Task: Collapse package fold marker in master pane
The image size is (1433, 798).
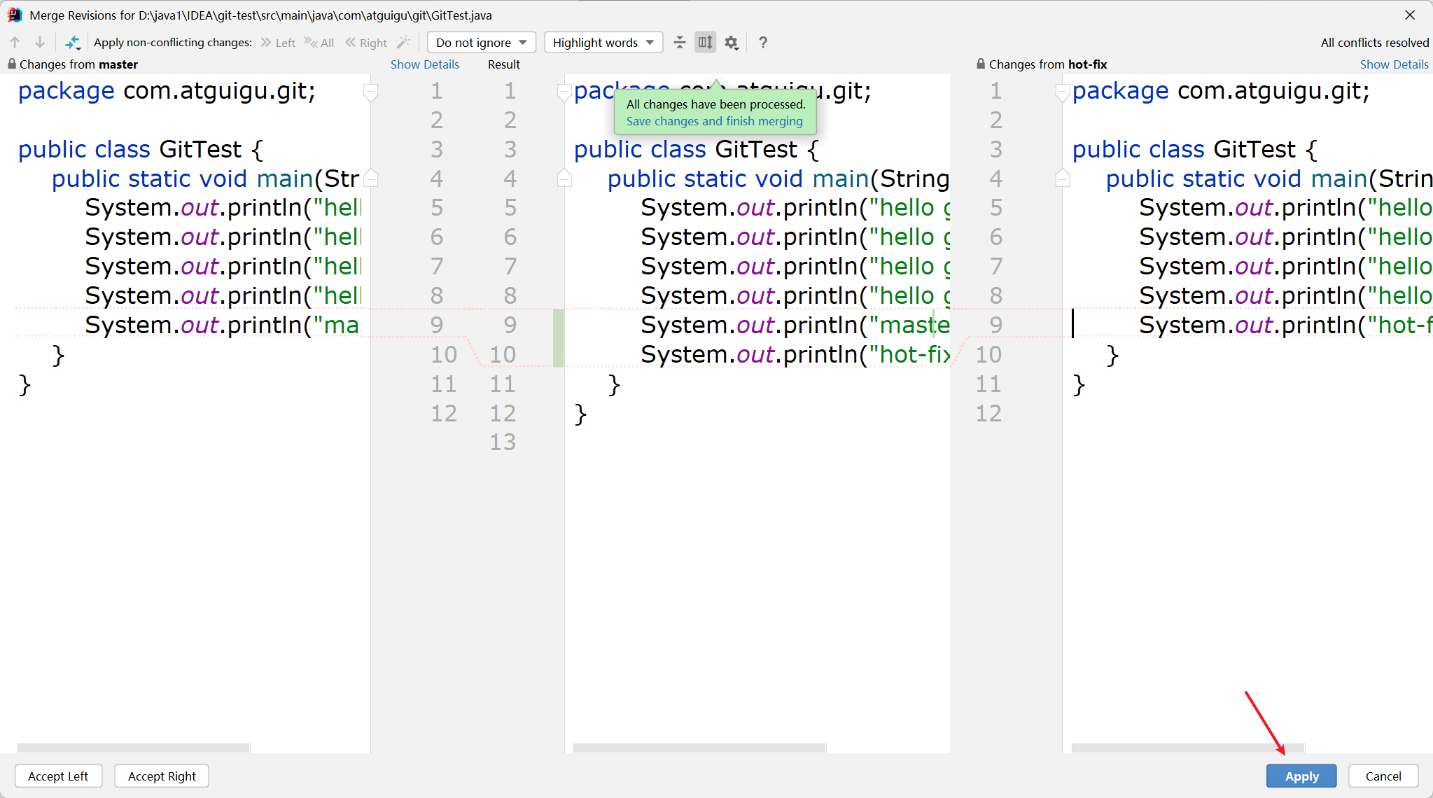Action: pos(370,92)
